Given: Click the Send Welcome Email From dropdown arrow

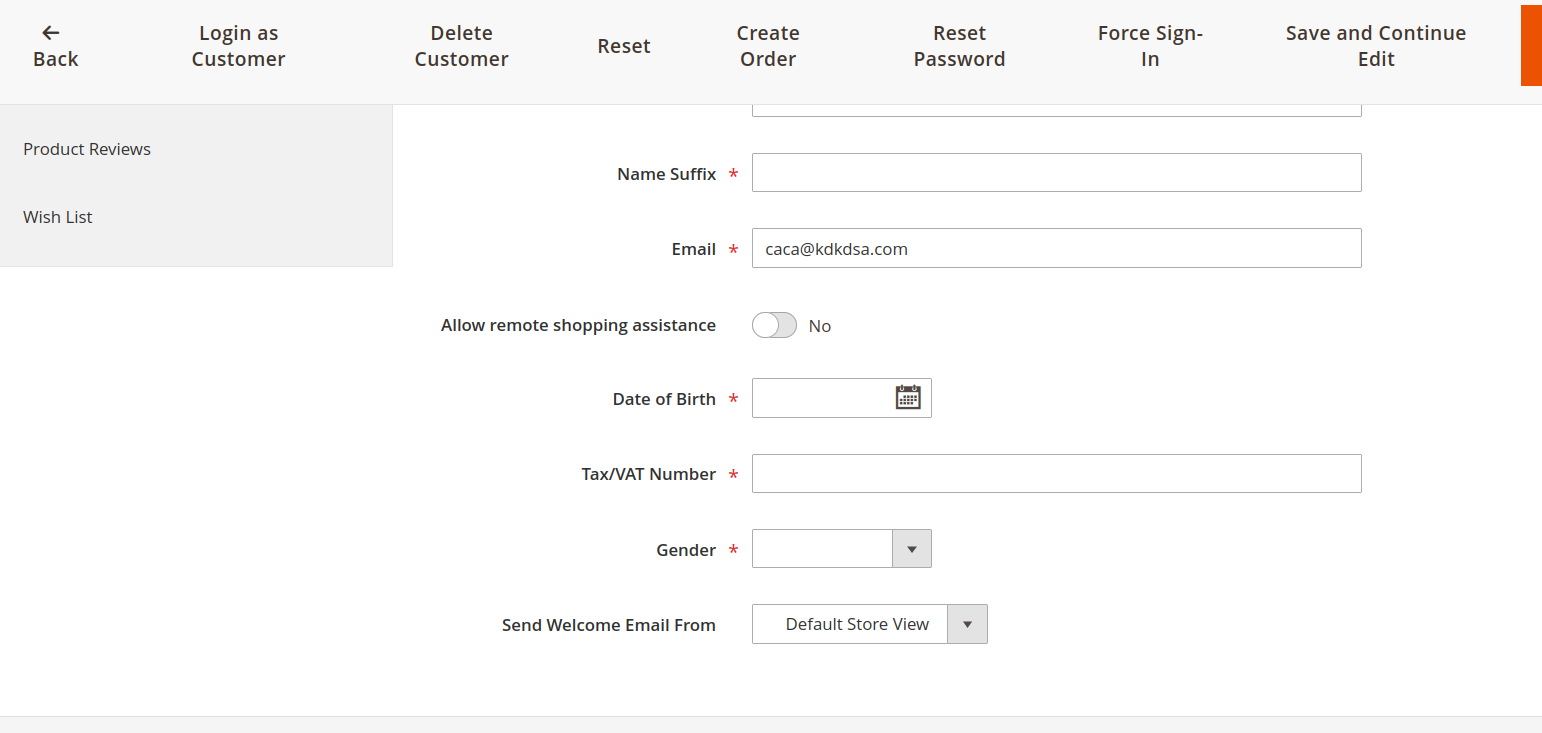Looking at the screenshot, I should [966, 623].
